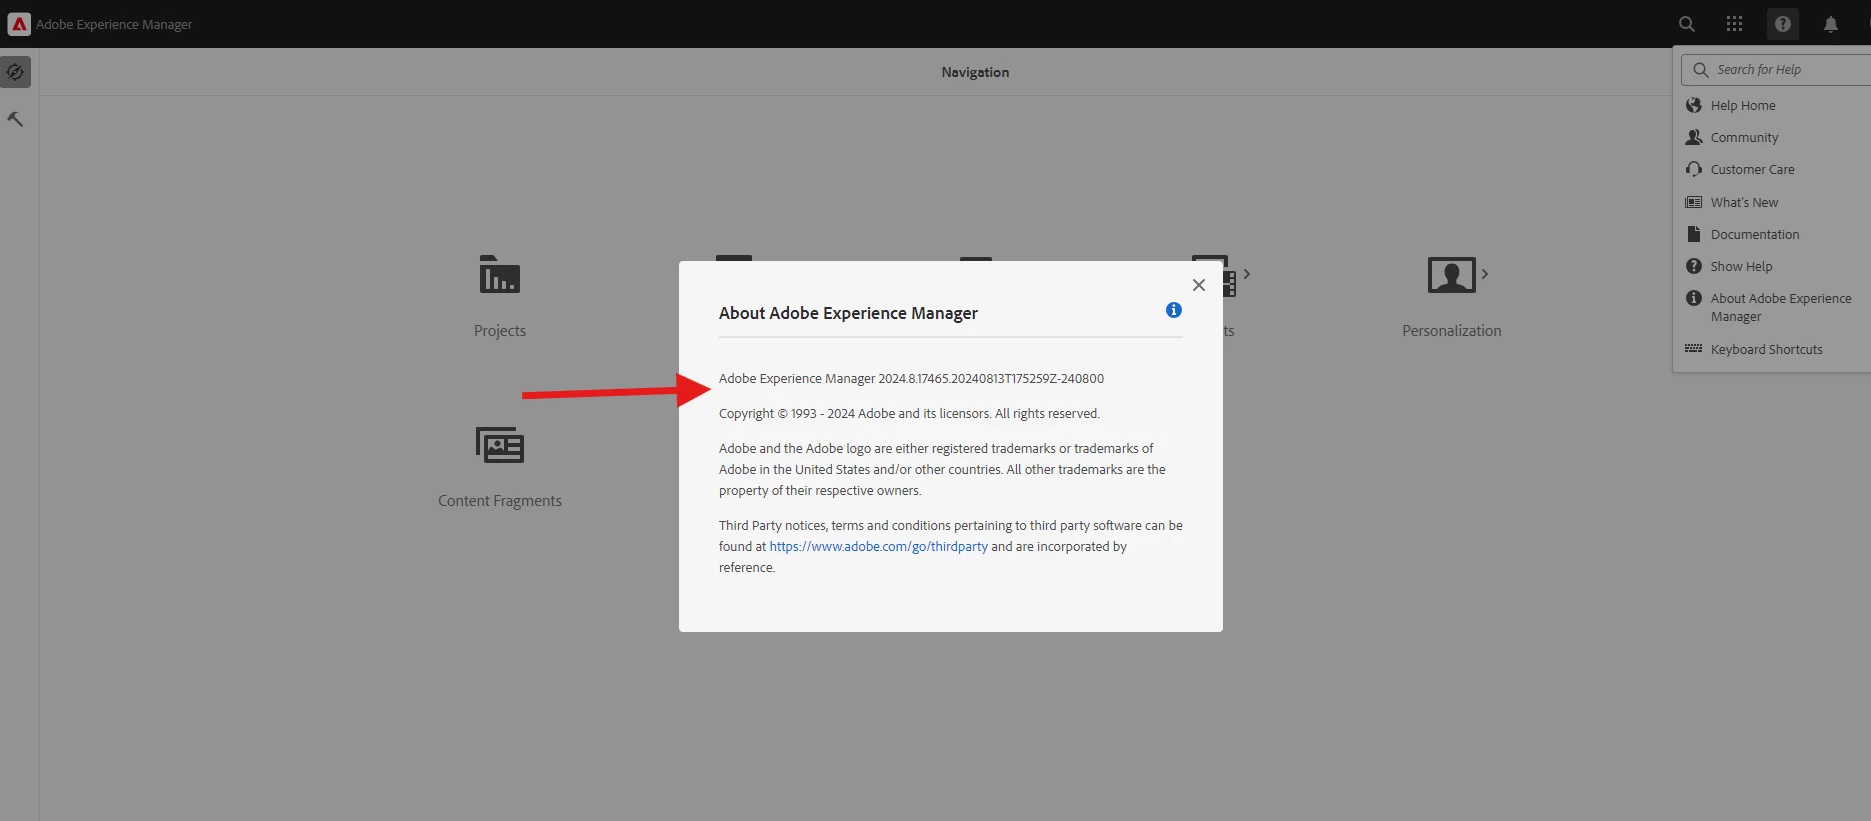Image resolution: width=1871 pixels, height=821 pixels.
Task: Click the Customer Care headset icon
Action: coord(1694,169)
